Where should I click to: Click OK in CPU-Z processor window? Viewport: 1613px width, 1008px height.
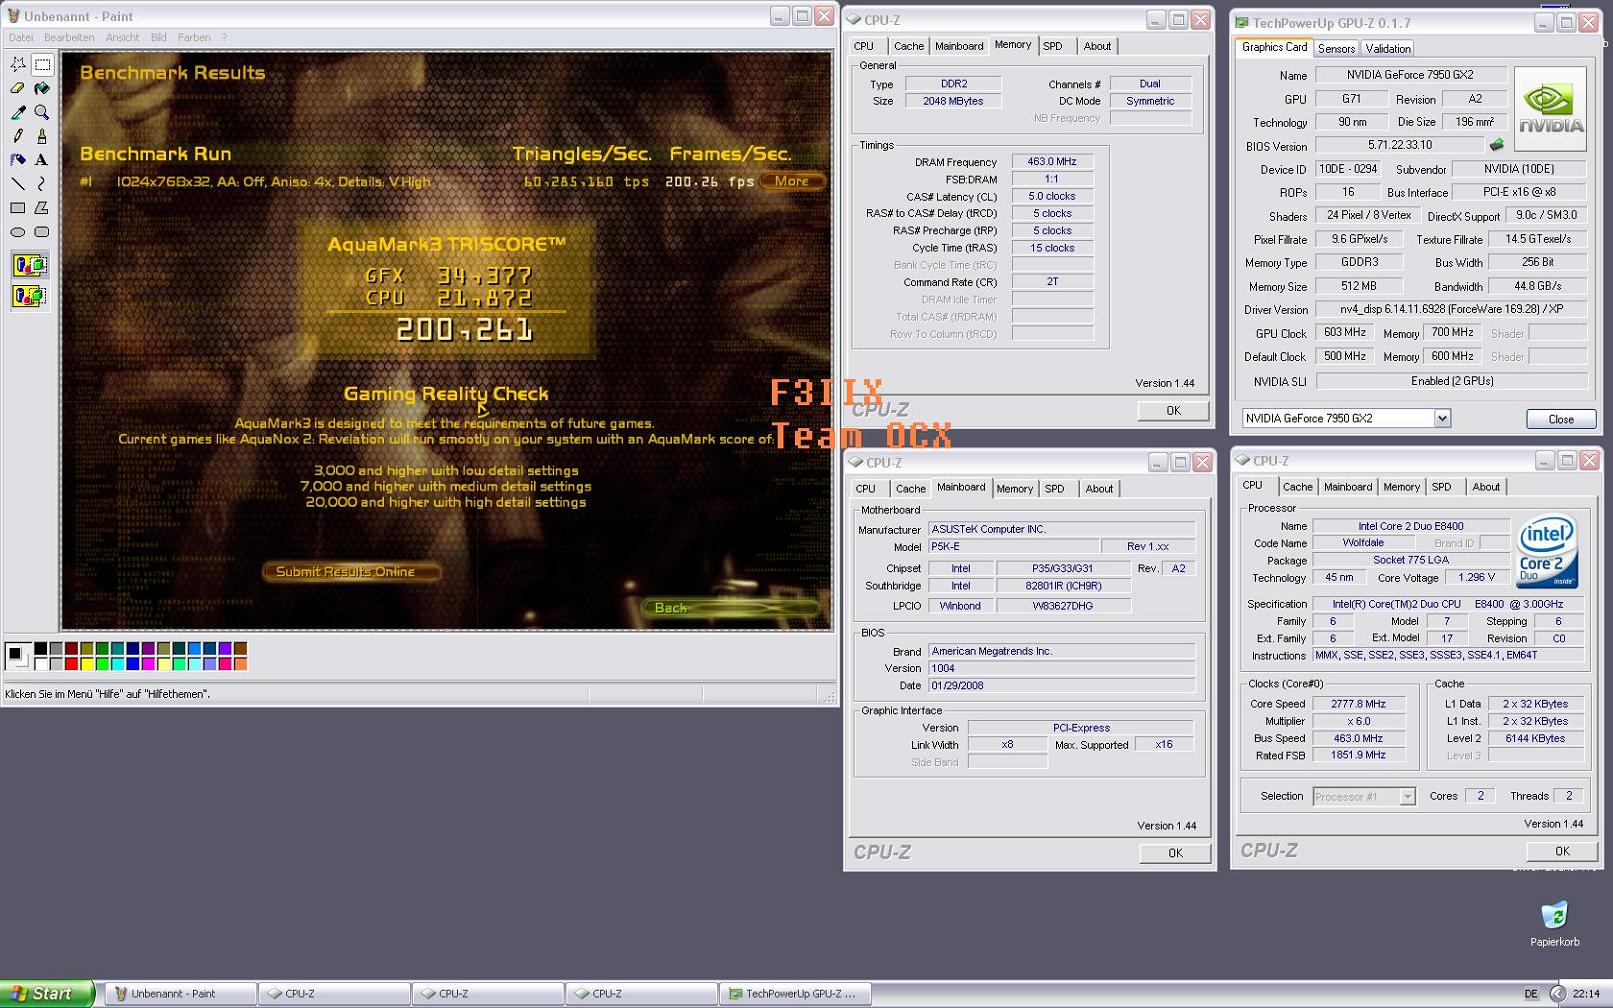[x=1562, y=851]
